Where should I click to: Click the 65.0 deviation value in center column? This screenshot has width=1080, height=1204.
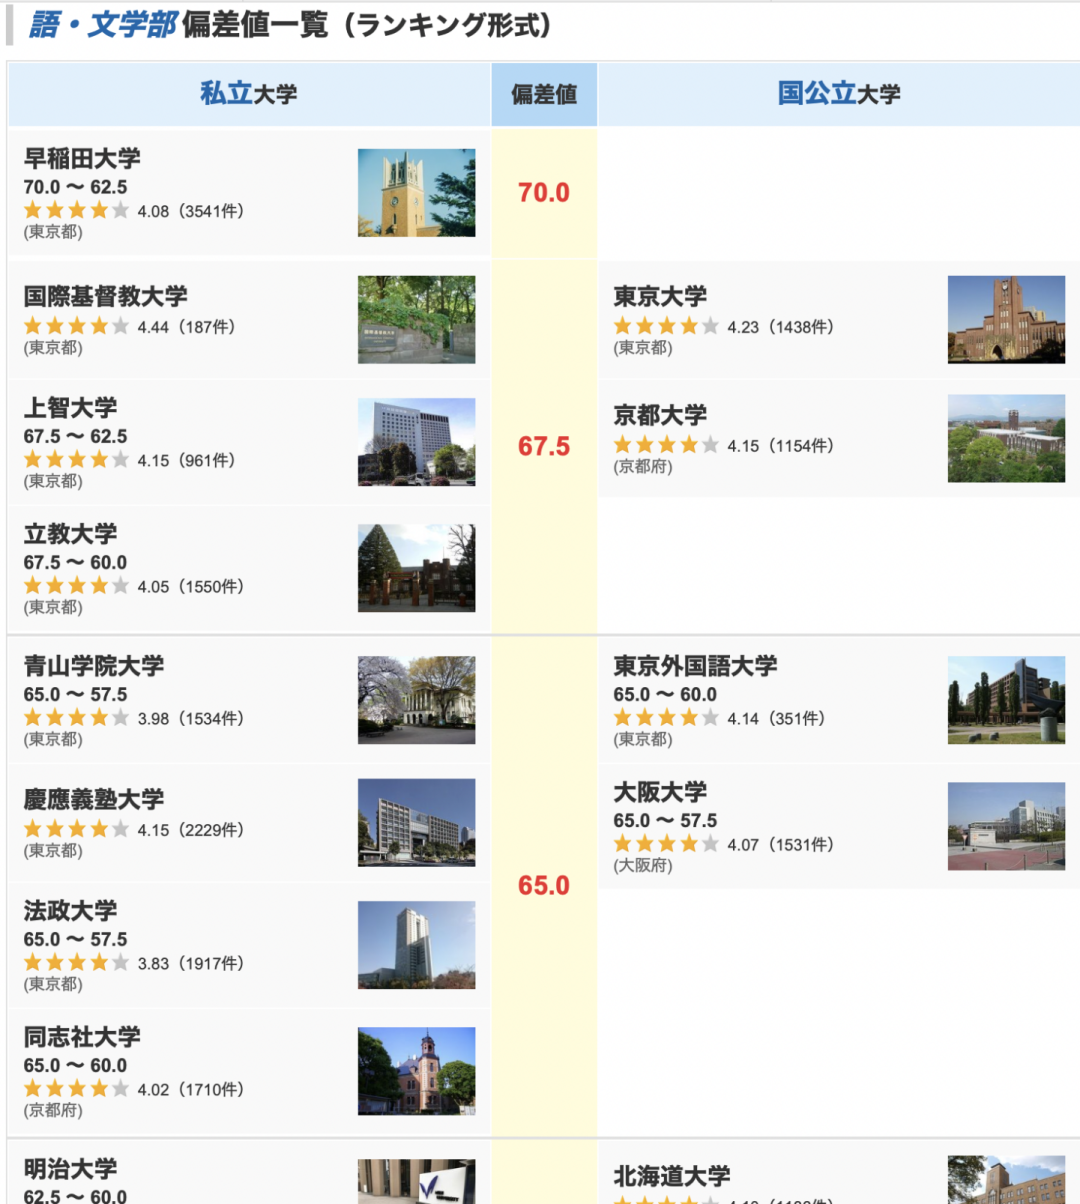pos(544,885)
